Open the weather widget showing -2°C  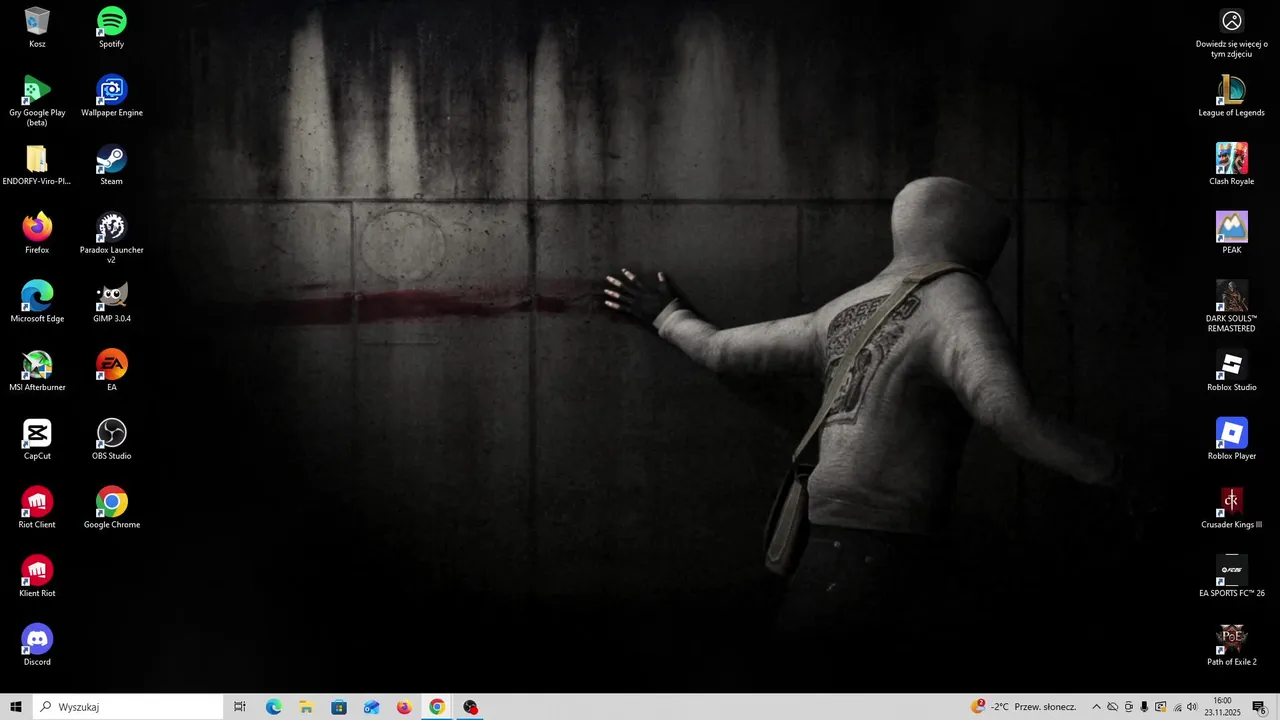1024,707
